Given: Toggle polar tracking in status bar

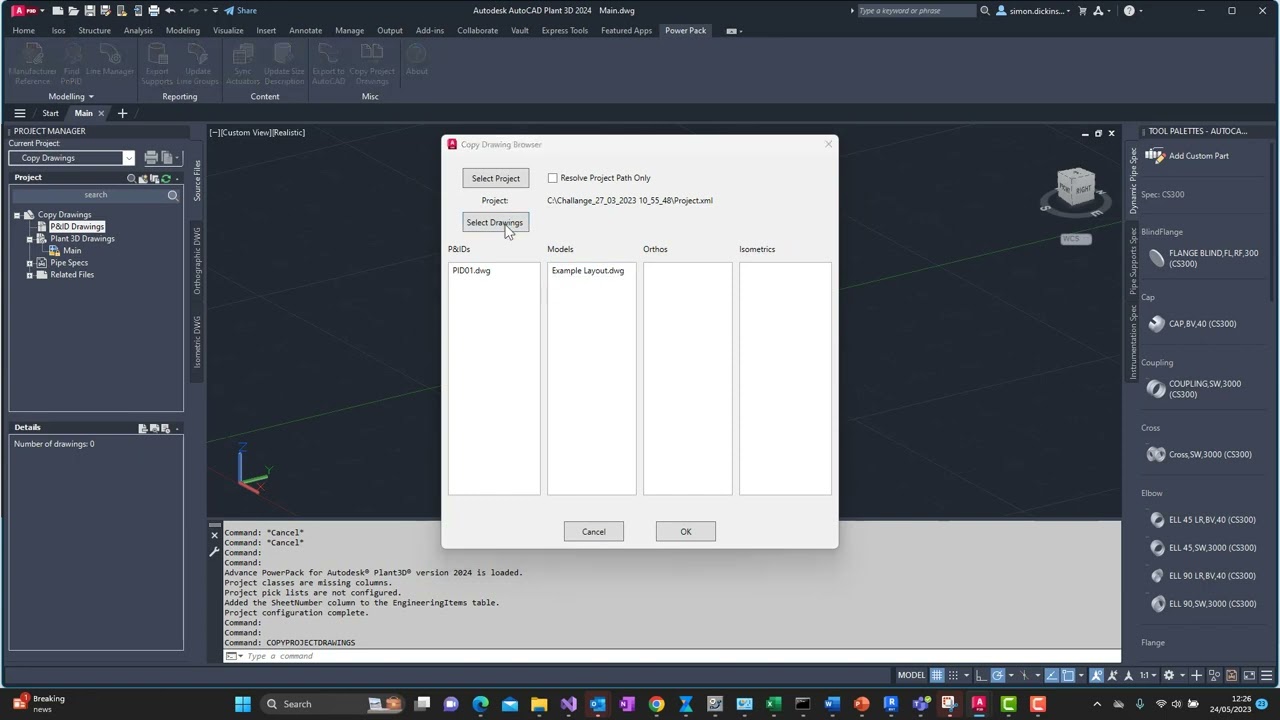Looking at the screenshot, I should coord(998,675).
